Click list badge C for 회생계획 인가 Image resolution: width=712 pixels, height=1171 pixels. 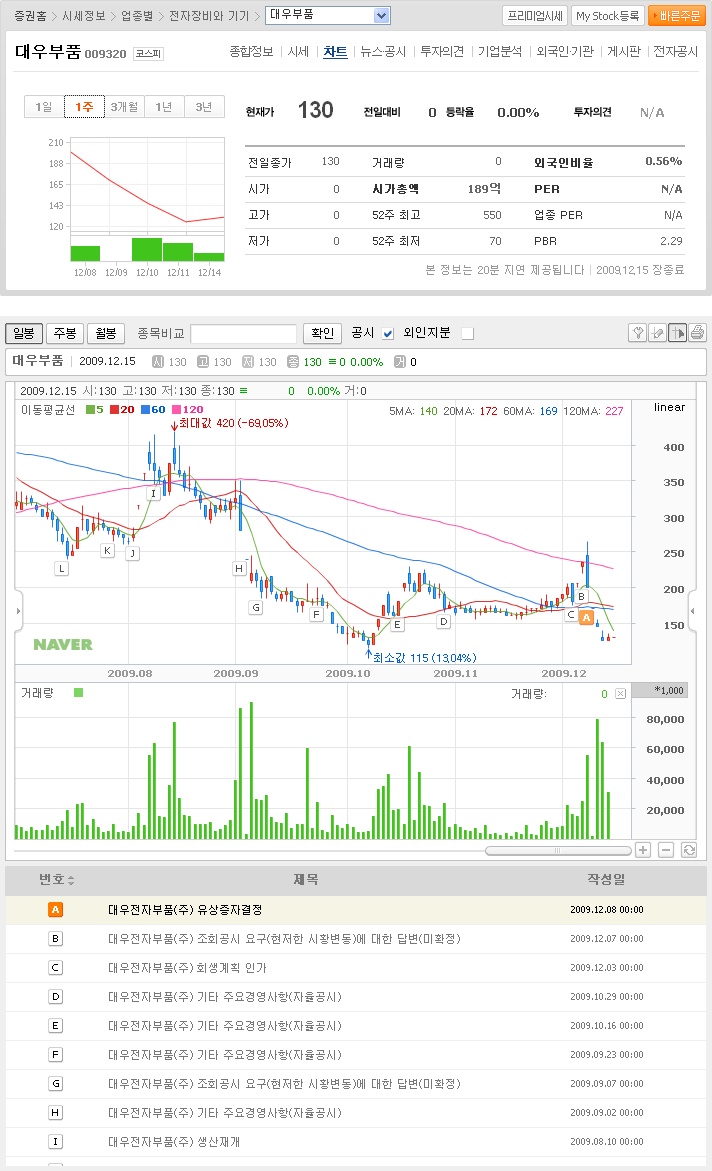[55, 968]
